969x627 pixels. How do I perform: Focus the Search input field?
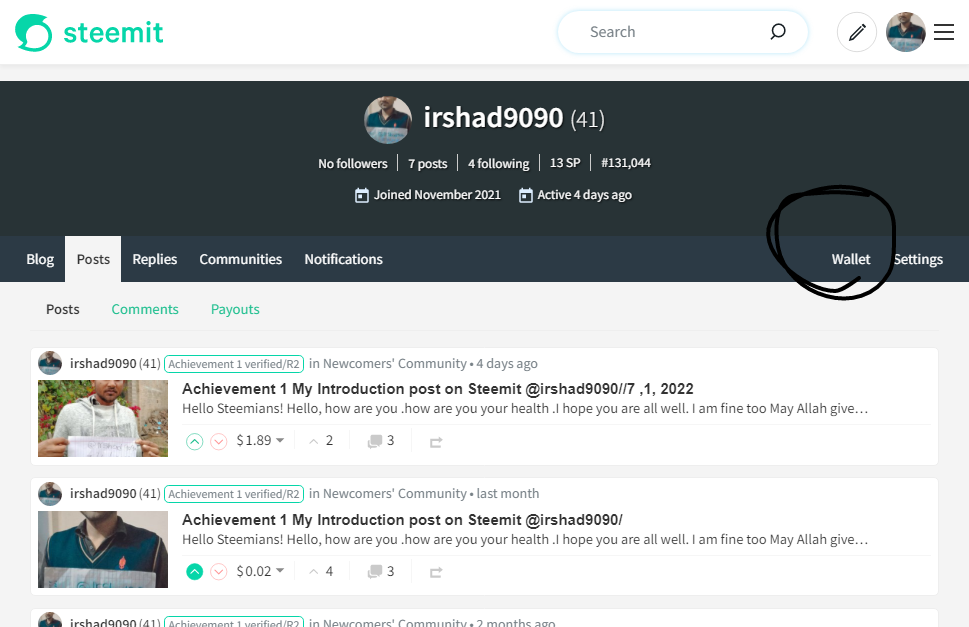[x=674, y=32]
